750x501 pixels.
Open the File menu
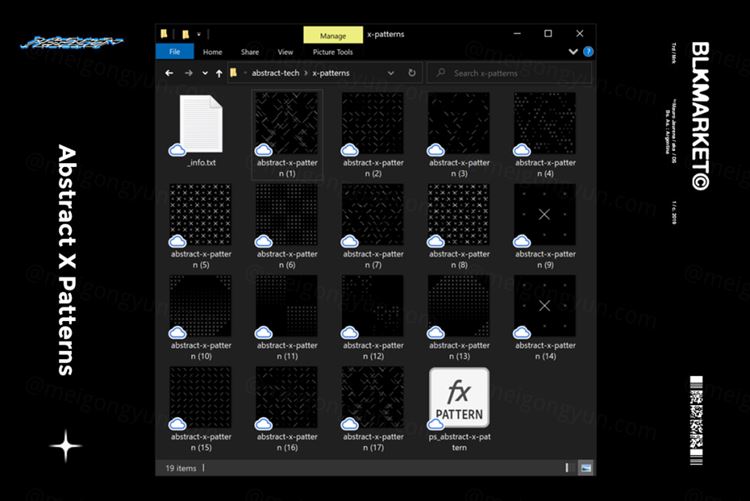(x=174, y=52)
